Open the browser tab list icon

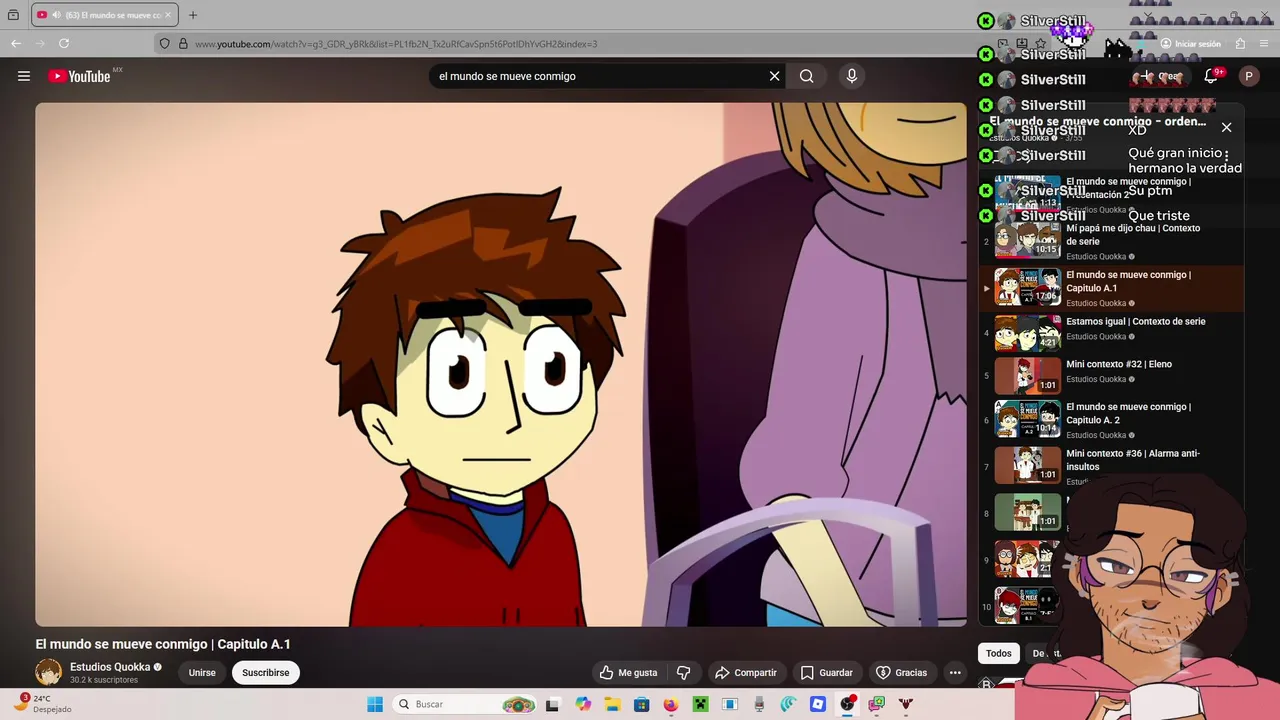coord(13,15)
